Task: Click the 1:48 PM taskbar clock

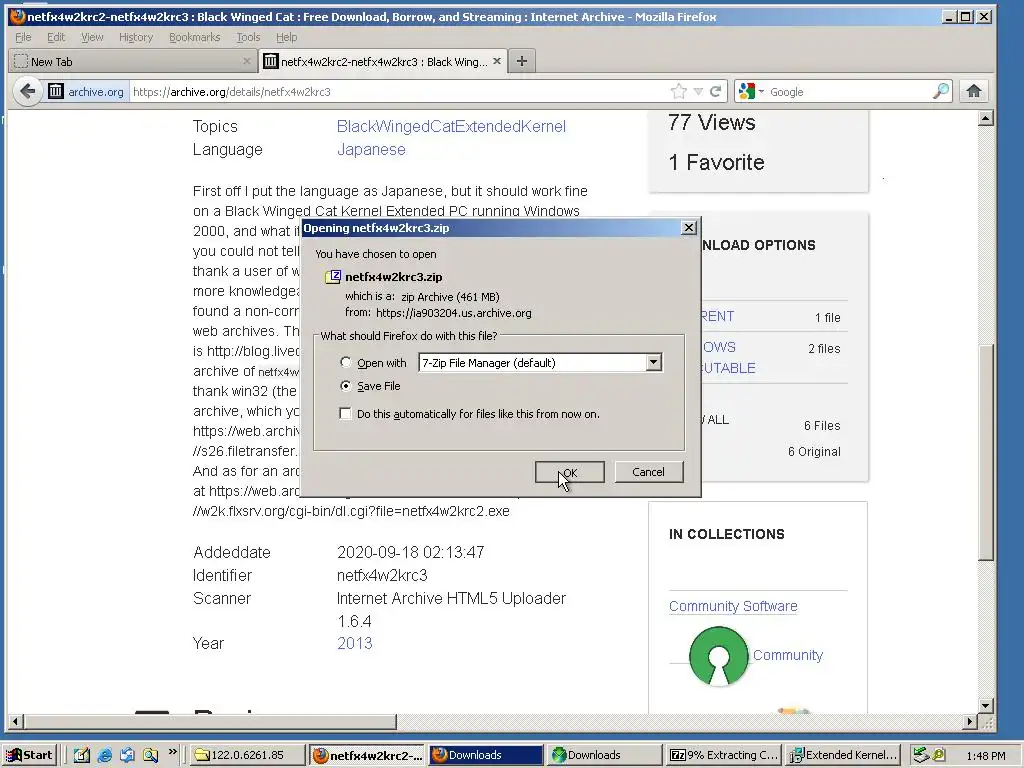Action: [985, 756]
